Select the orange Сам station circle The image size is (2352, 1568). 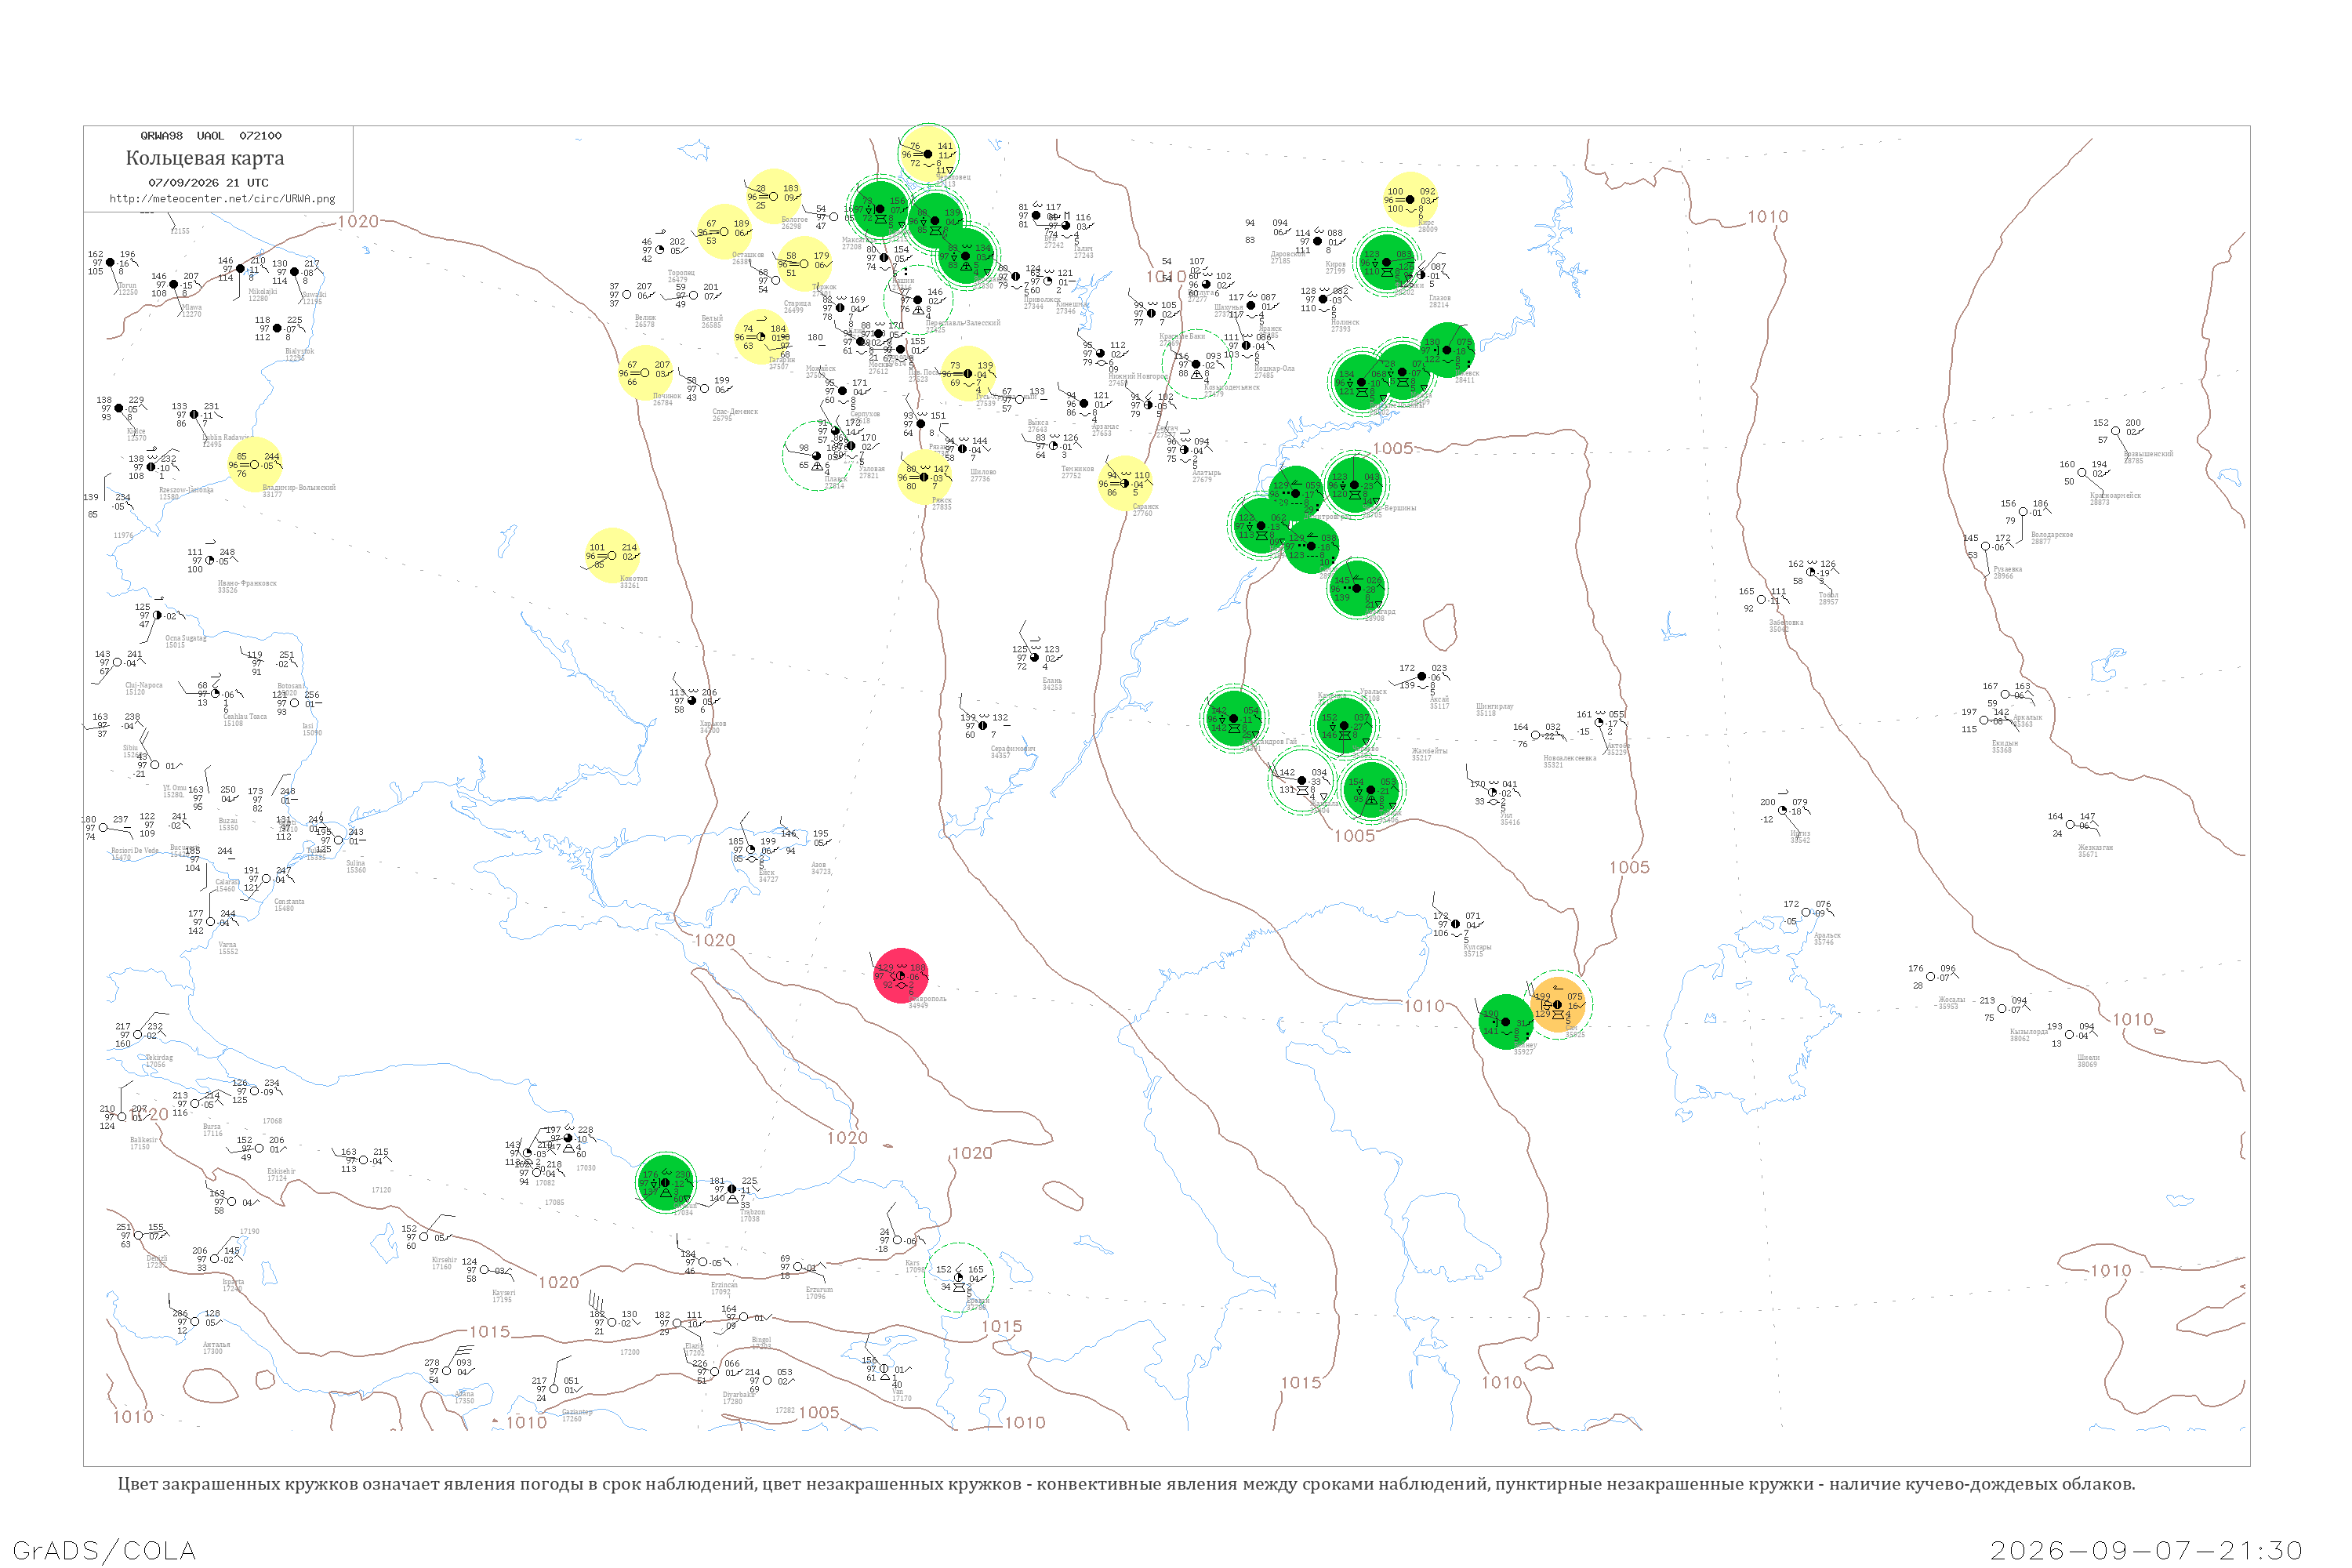pos(1557,1005)
